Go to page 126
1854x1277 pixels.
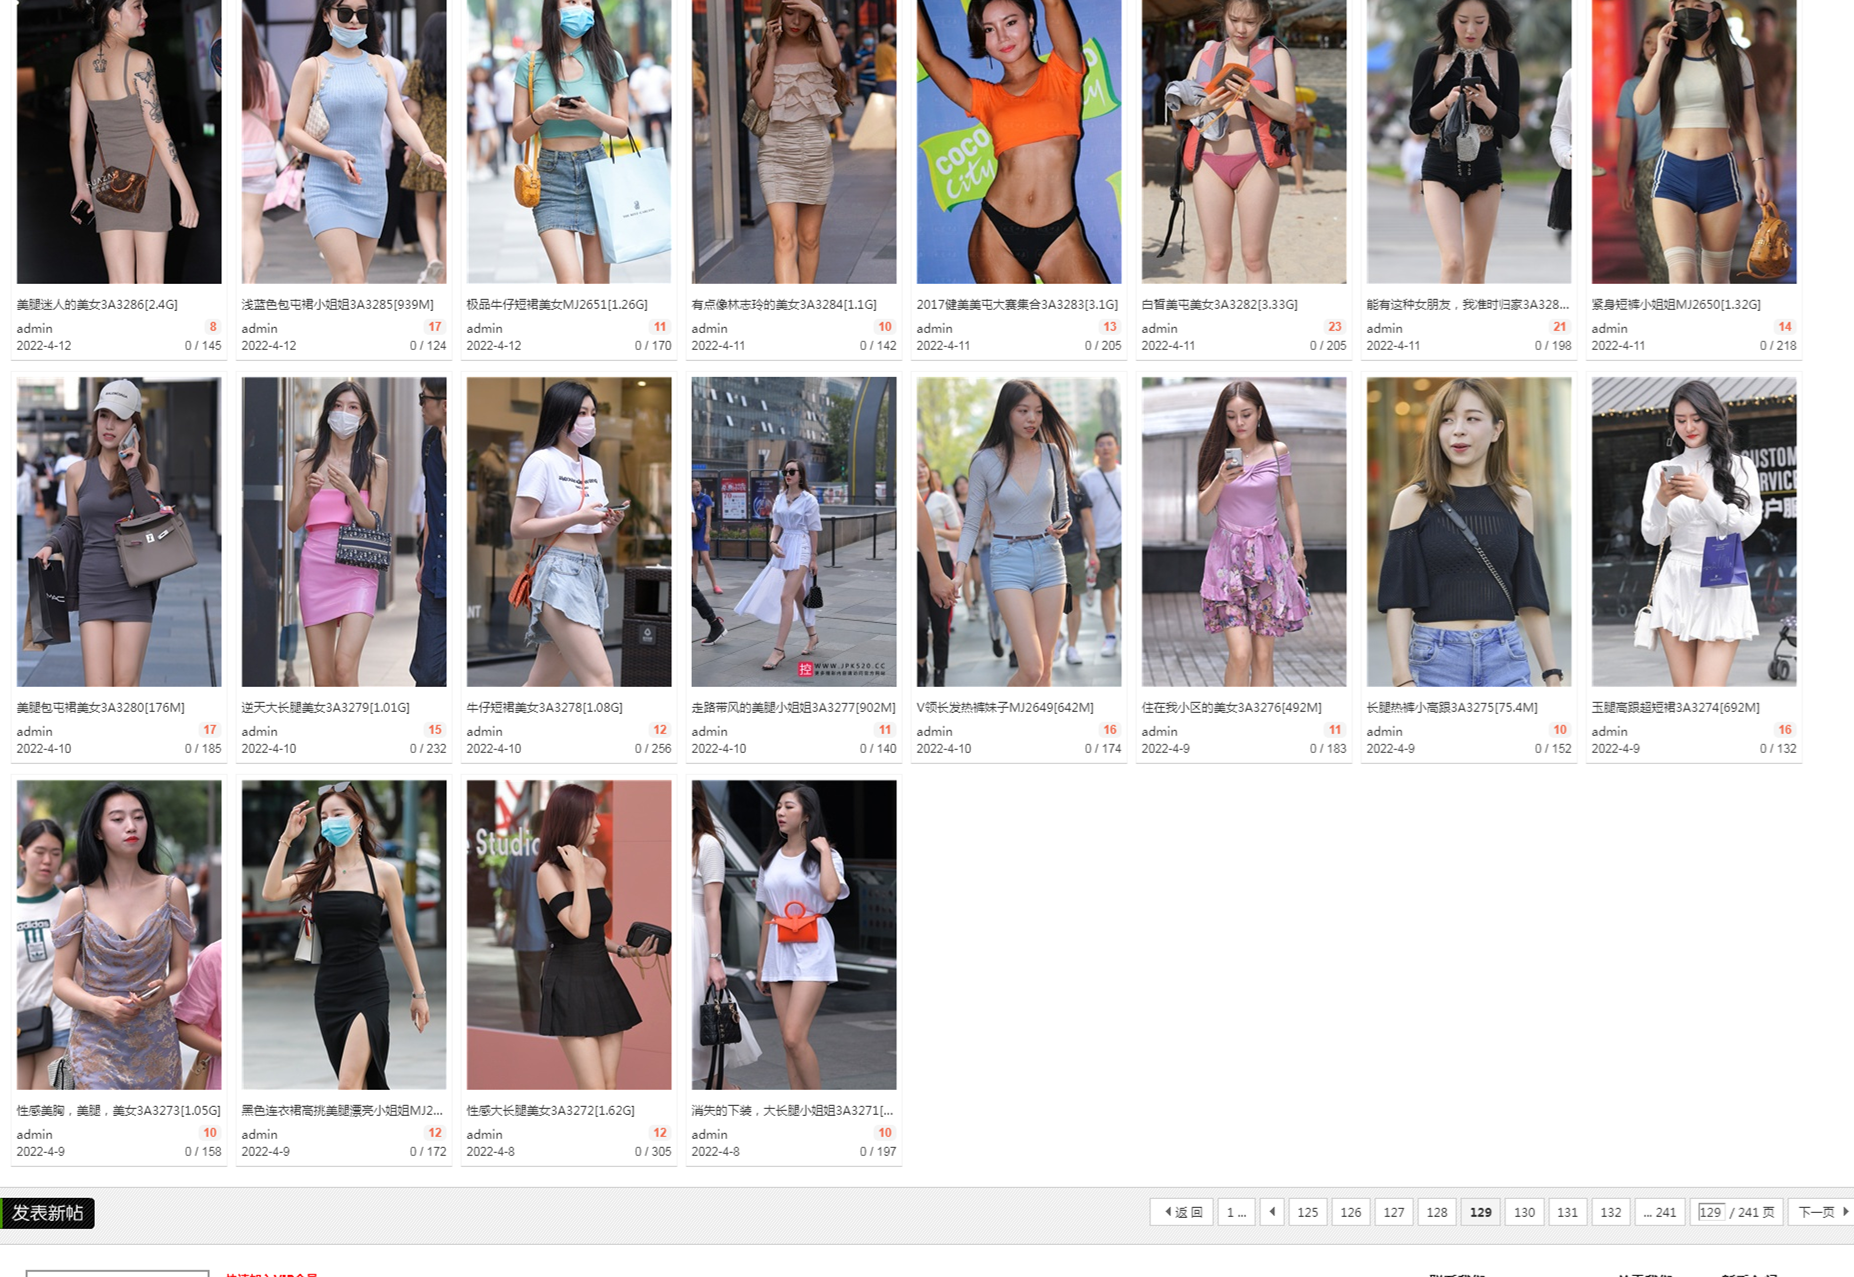coord(1350,1212)
